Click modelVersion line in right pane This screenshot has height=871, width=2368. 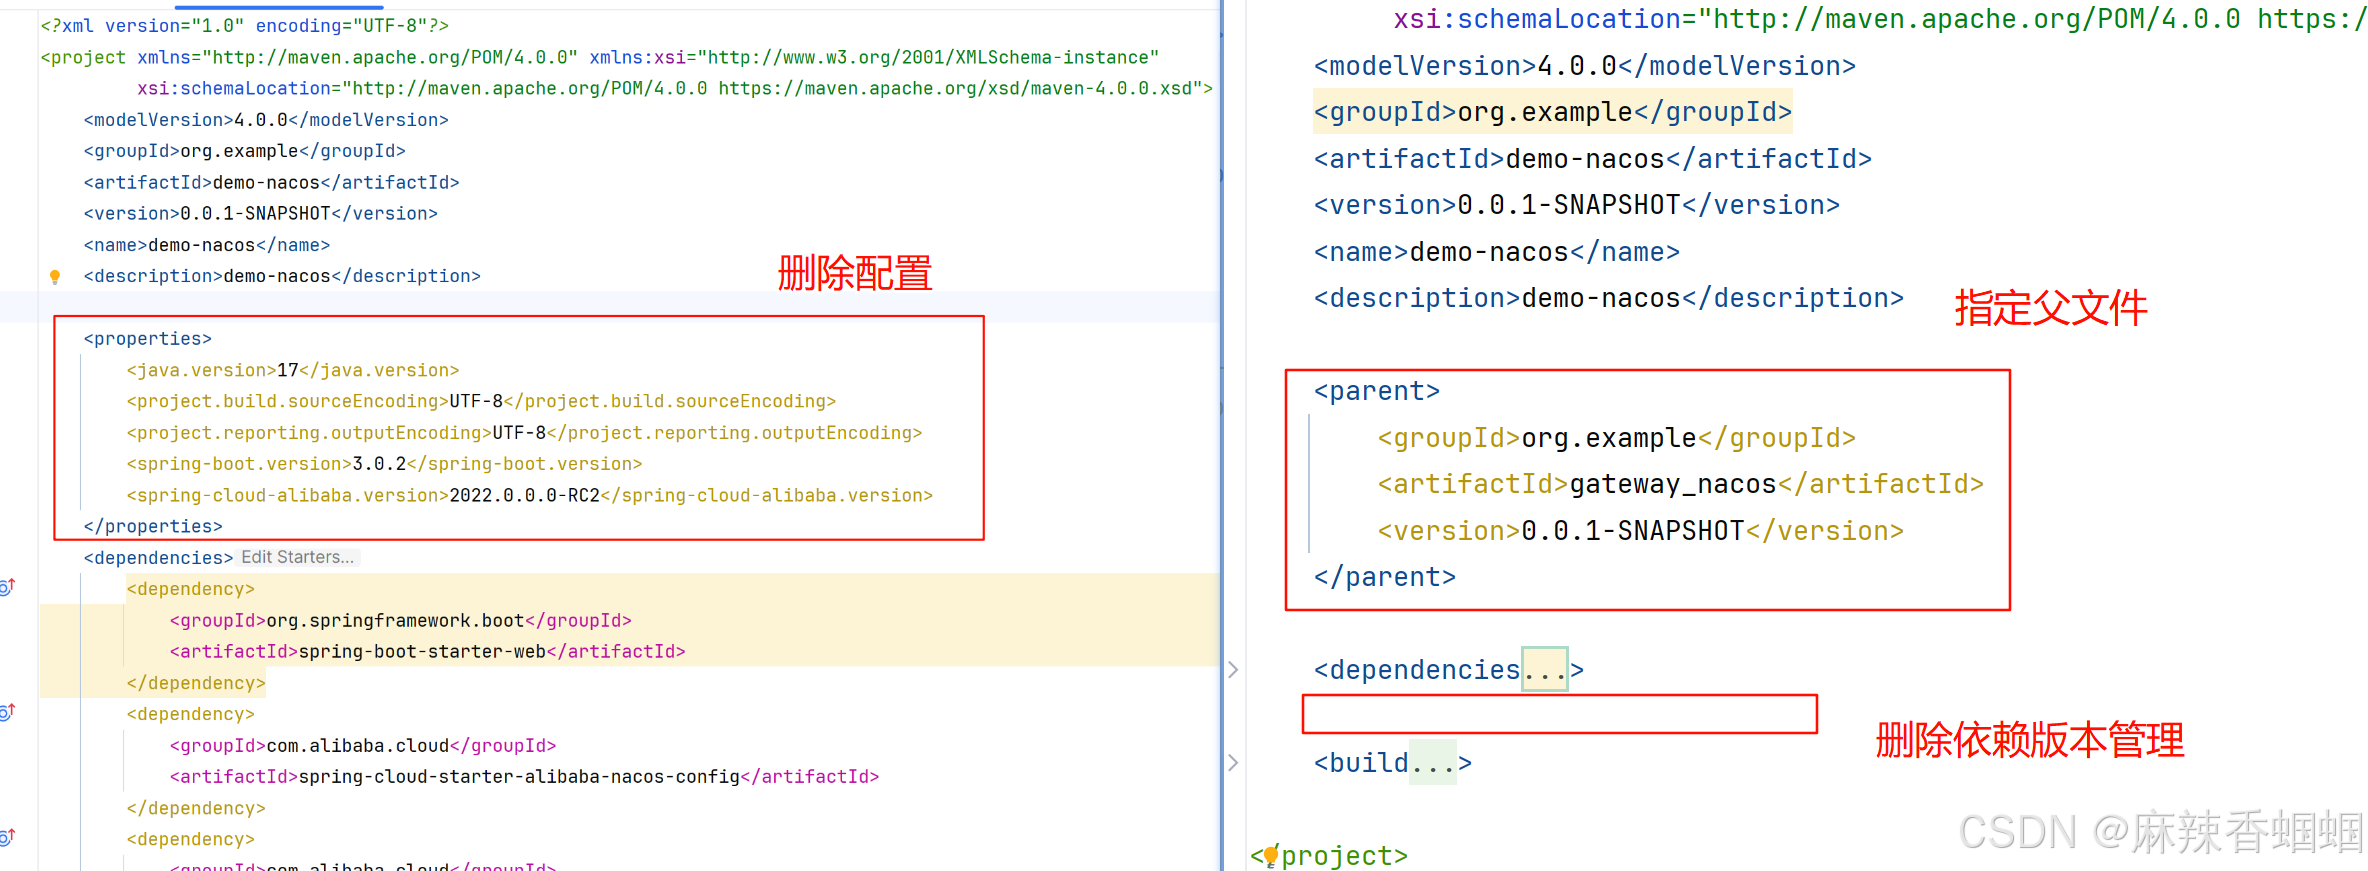point(1585,66)
